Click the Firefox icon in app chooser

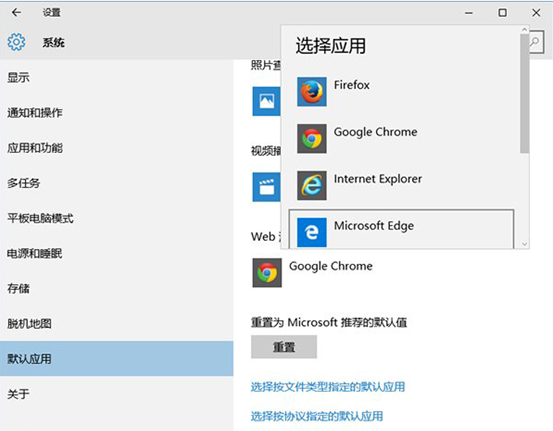[311, 92]
